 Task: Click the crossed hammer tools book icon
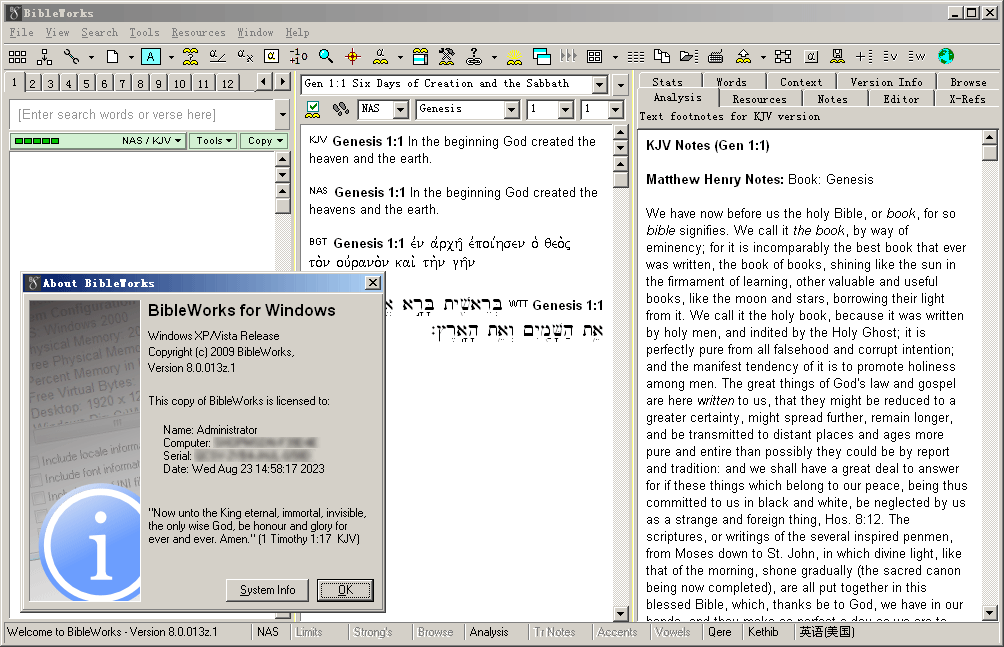447,57
